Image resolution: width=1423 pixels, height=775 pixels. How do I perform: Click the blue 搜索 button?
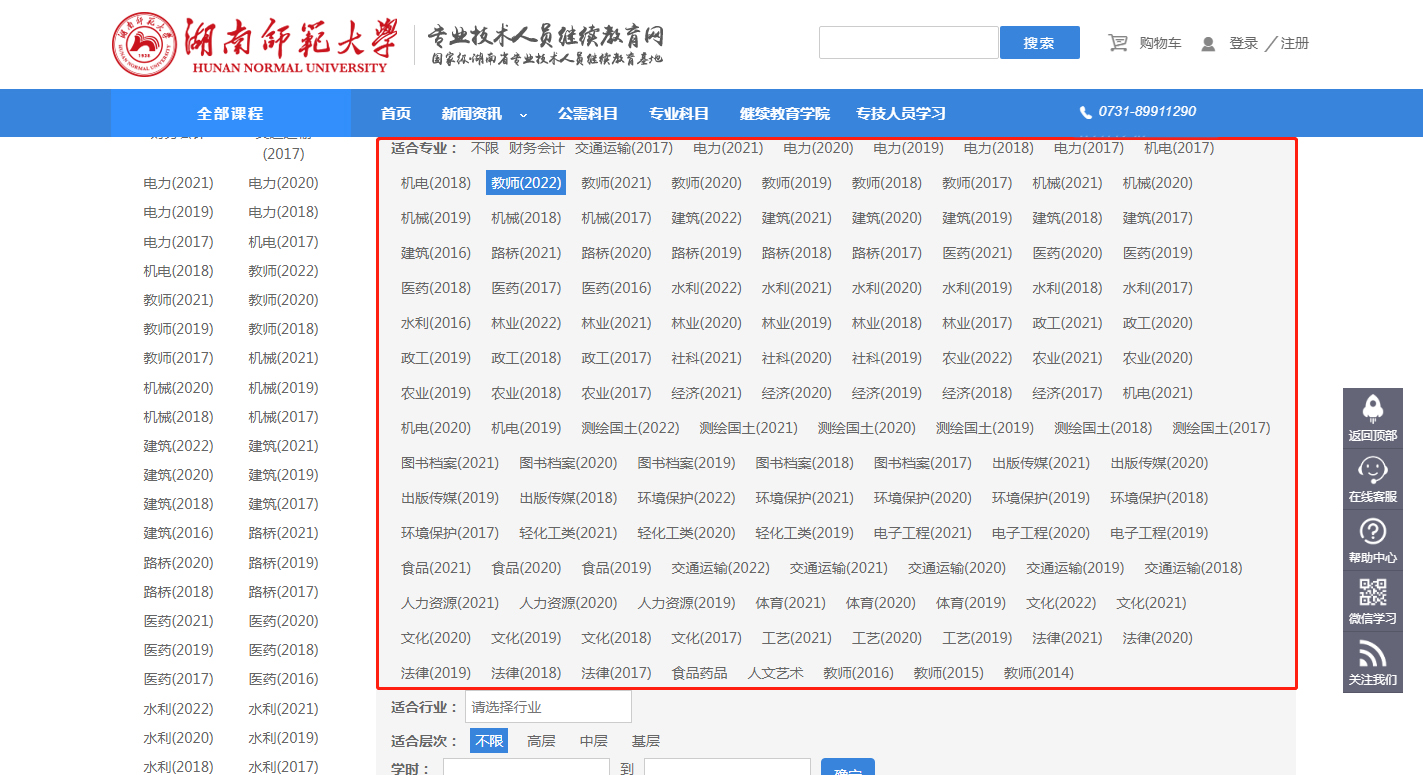(x=1039, y=43)
